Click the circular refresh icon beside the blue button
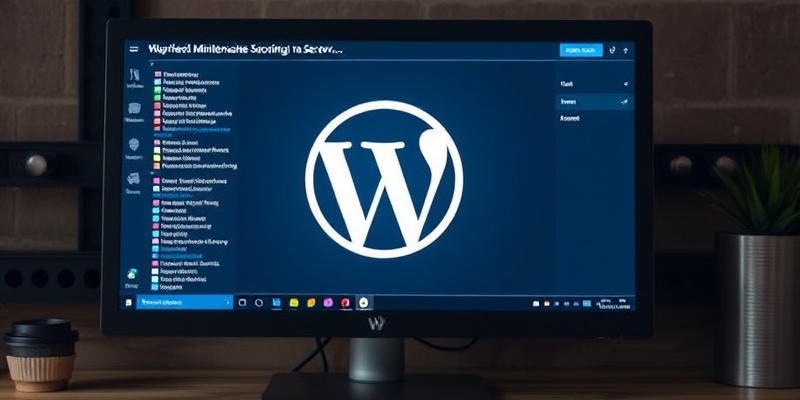 pyautogui.click(x=613, y=50)
